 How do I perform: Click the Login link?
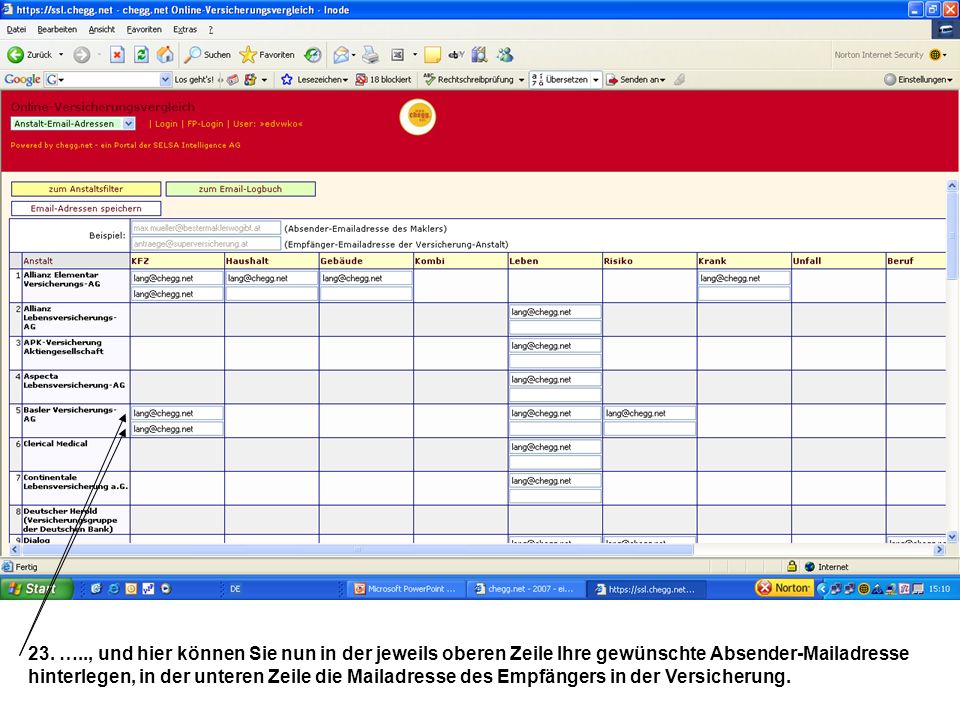point(166,124)
